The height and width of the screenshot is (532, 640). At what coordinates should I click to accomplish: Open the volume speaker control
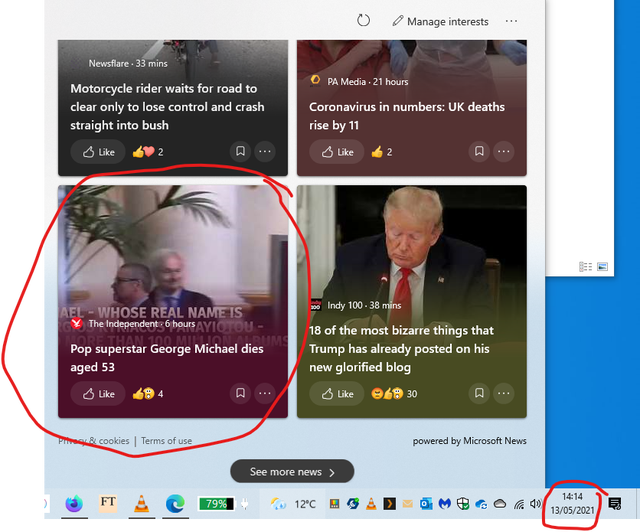point(535,504)
